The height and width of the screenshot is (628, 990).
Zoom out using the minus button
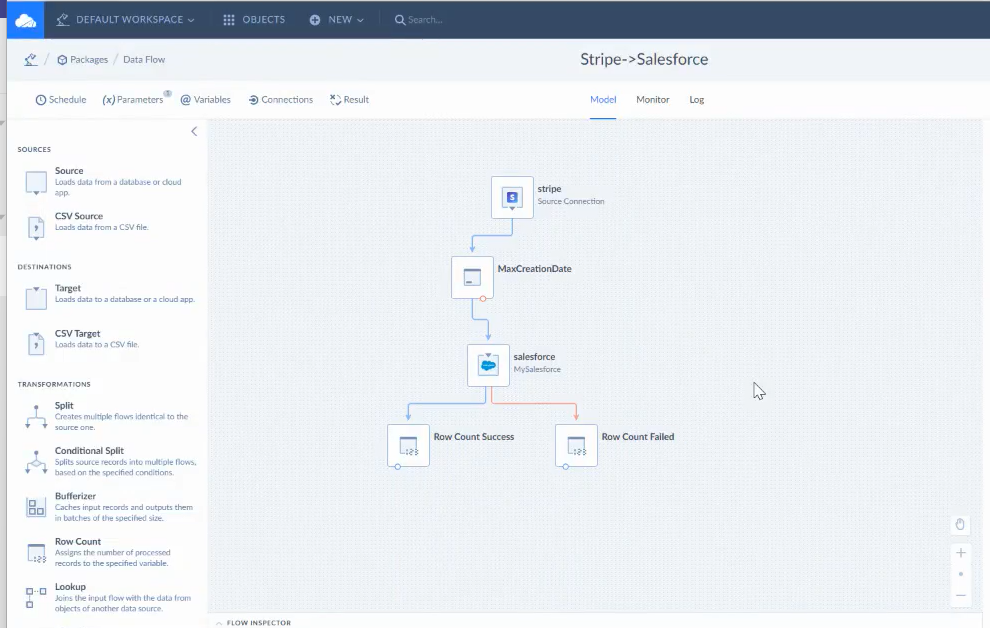(x=960, y=596)
